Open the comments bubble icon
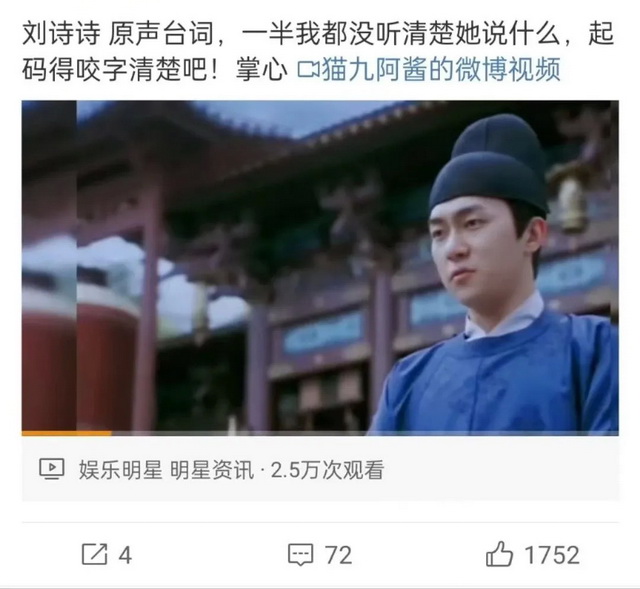 (301, 555)
